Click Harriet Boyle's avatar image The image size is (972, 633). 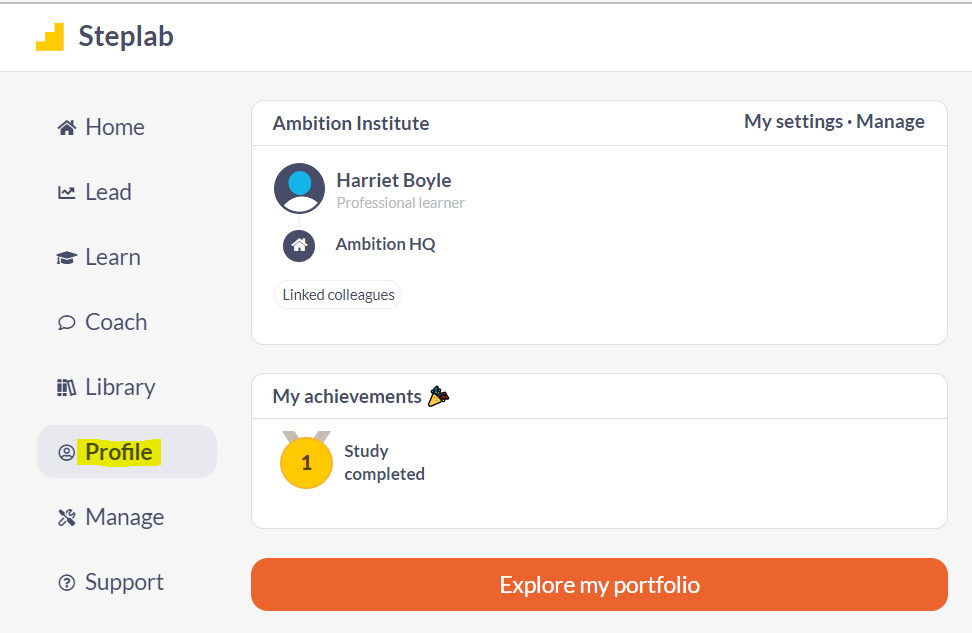tap(299, 188)
